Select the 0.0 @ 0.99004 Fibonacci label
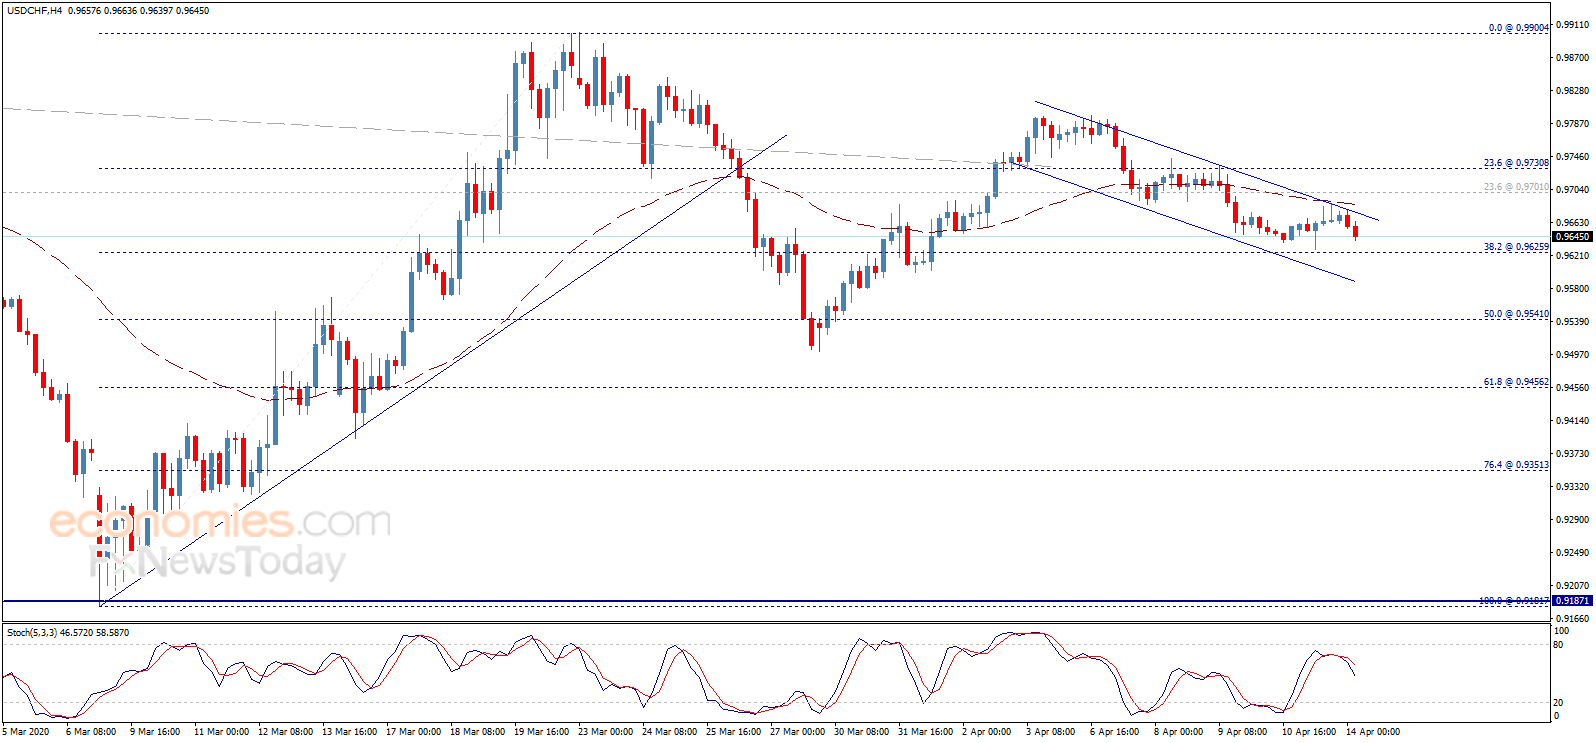 click(1518, 28)
